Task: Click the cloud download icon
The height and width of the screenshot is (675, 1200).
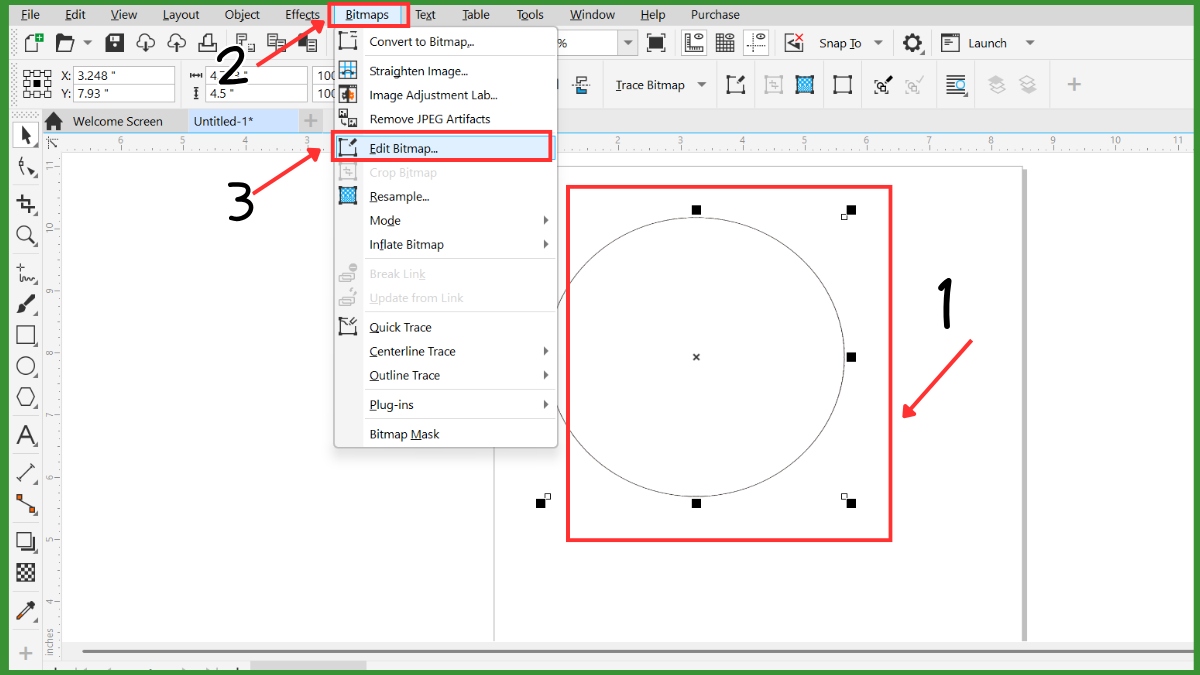Action: coord(146,43)
